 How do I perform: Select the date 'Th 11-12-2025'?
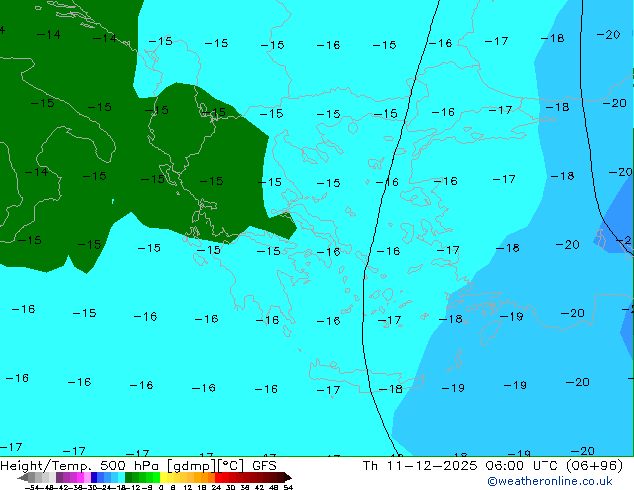tap(420, 466)
